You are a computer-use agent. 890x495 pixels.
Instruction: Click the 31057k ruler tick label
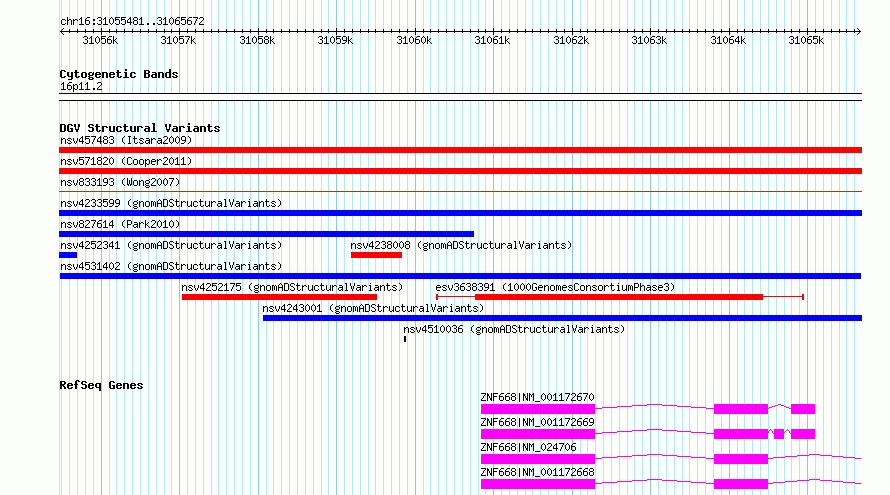click(178, 41)
